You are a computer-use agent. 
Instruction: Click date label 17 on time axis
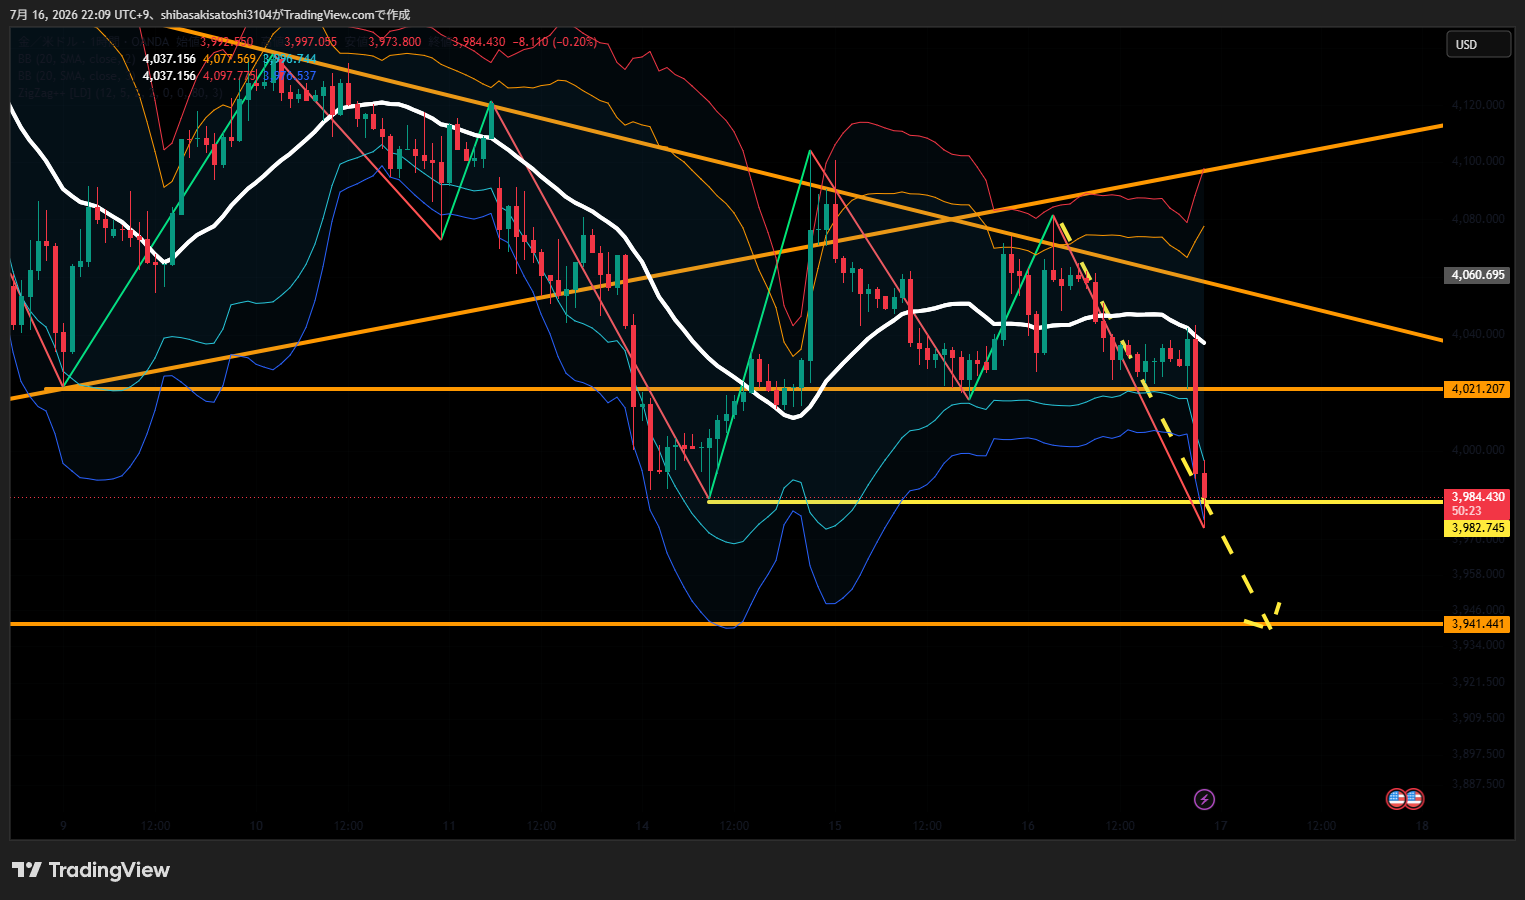coord(1220,826)
